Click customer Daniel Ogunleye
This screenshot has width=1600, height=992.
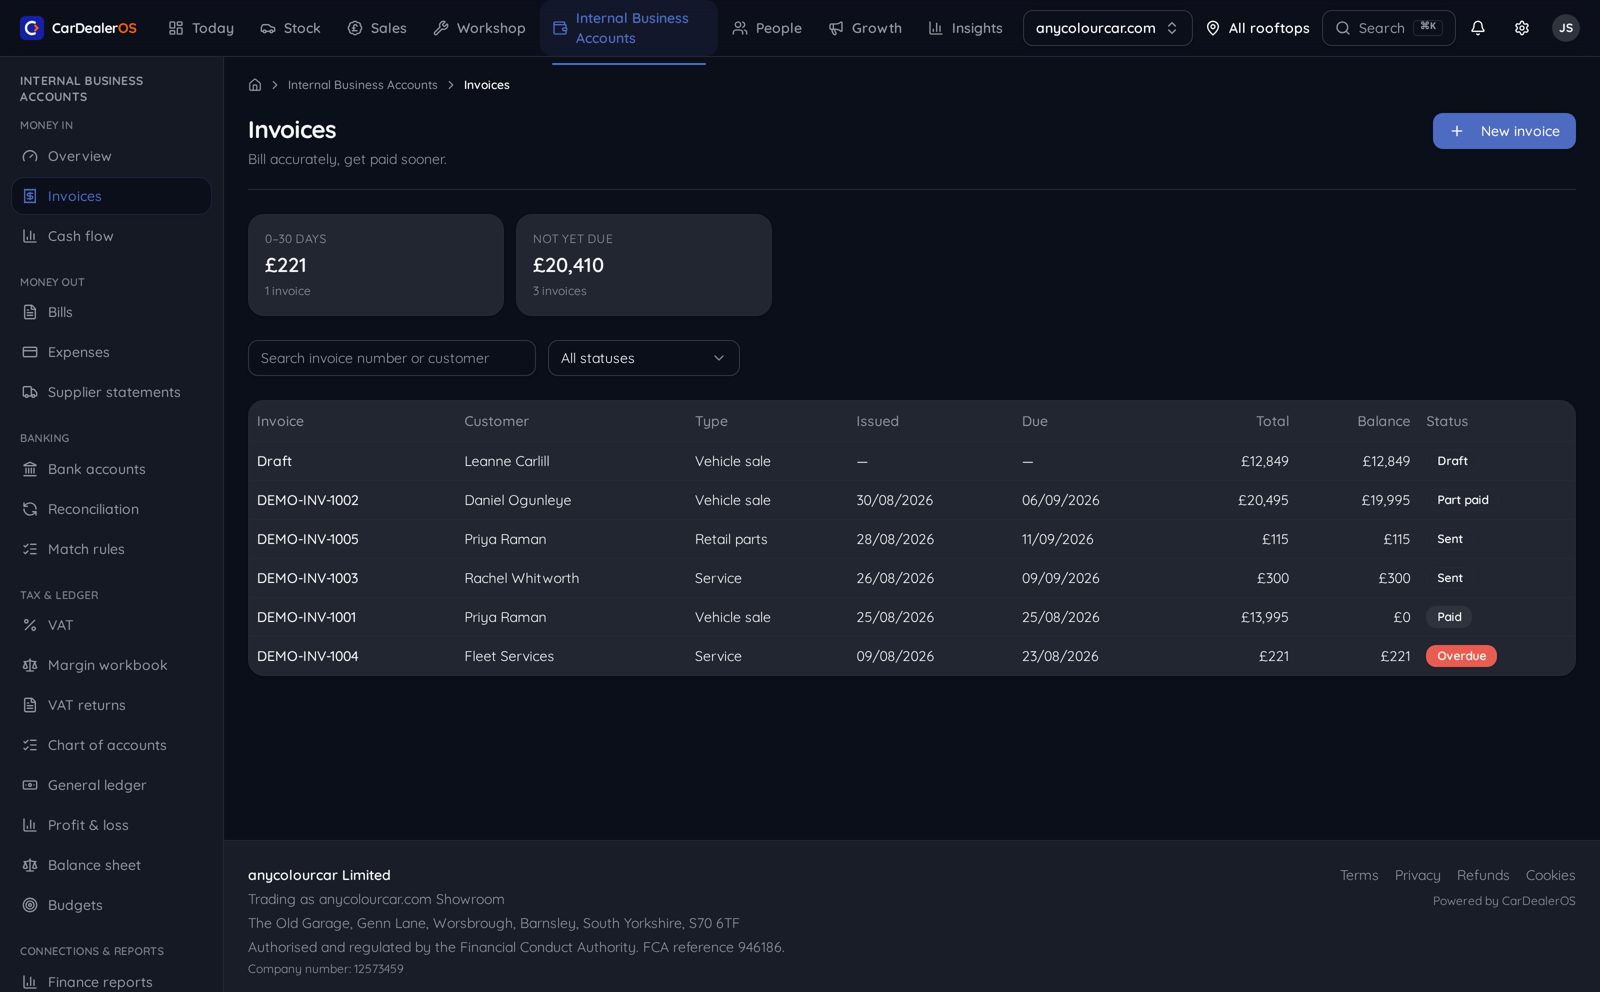click(x=518, y=500)
